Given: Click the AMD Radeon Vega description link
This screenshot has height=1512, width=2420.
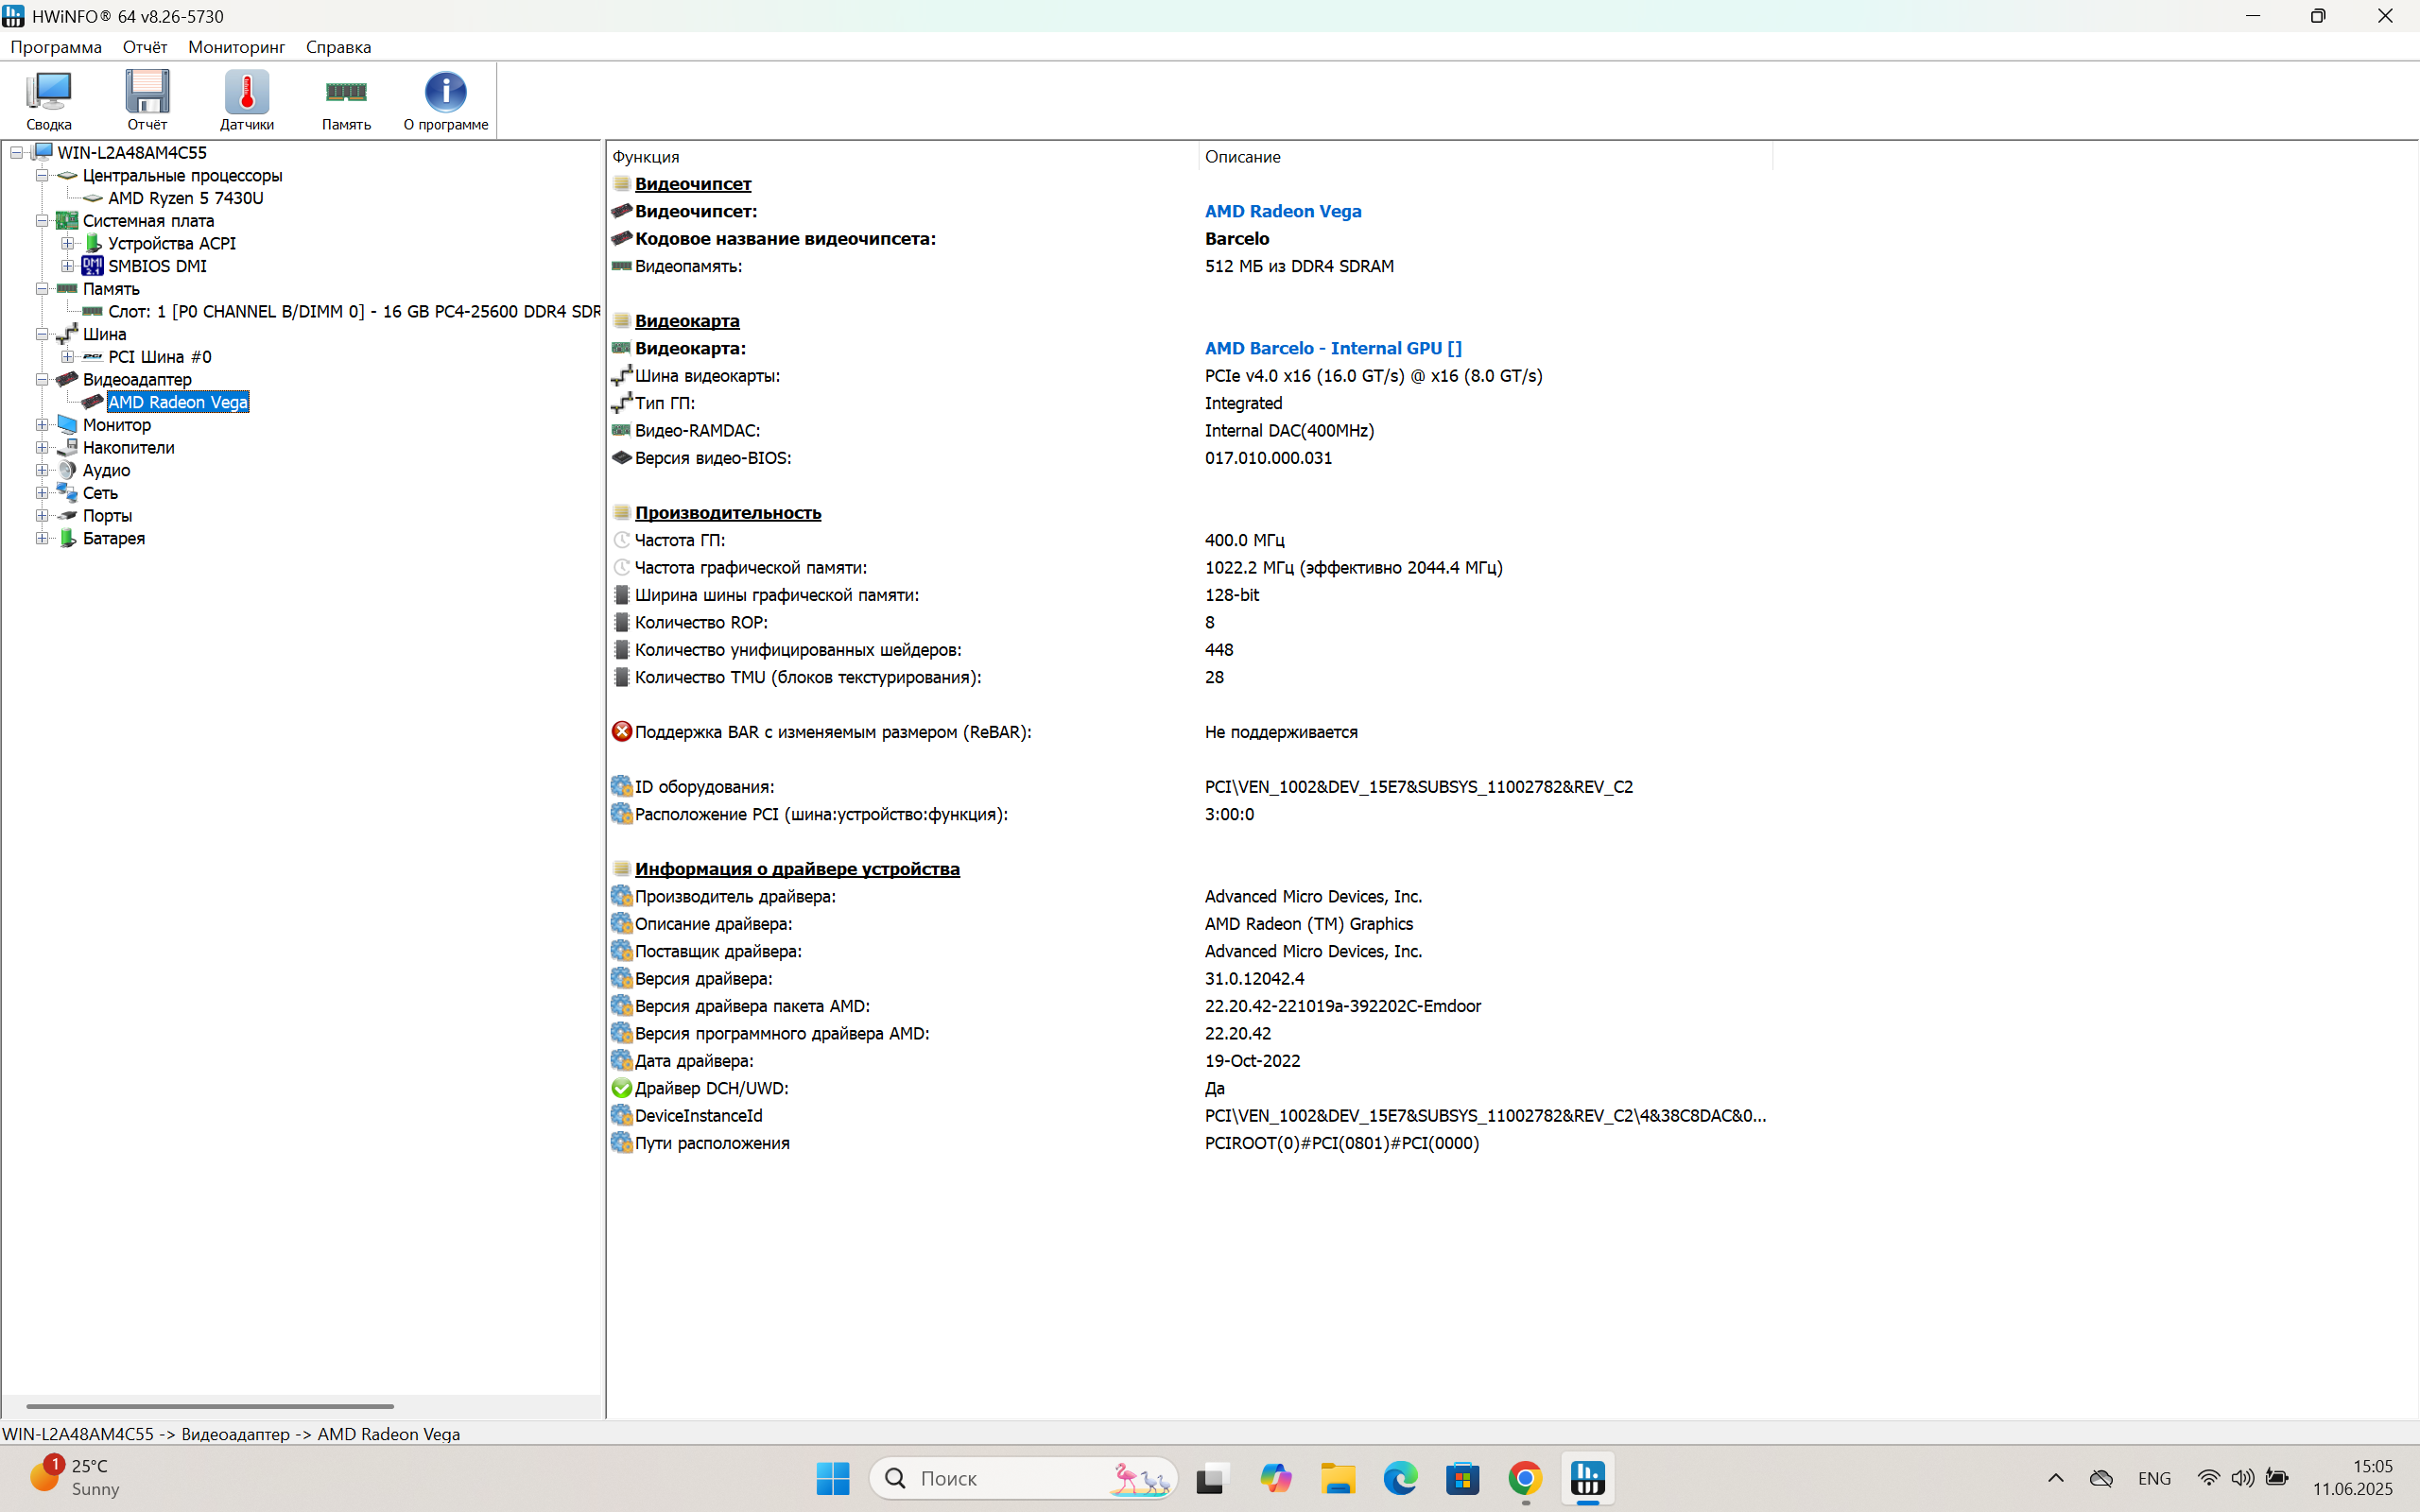Looking at the screenshot, I should (x=1282, y=211).
